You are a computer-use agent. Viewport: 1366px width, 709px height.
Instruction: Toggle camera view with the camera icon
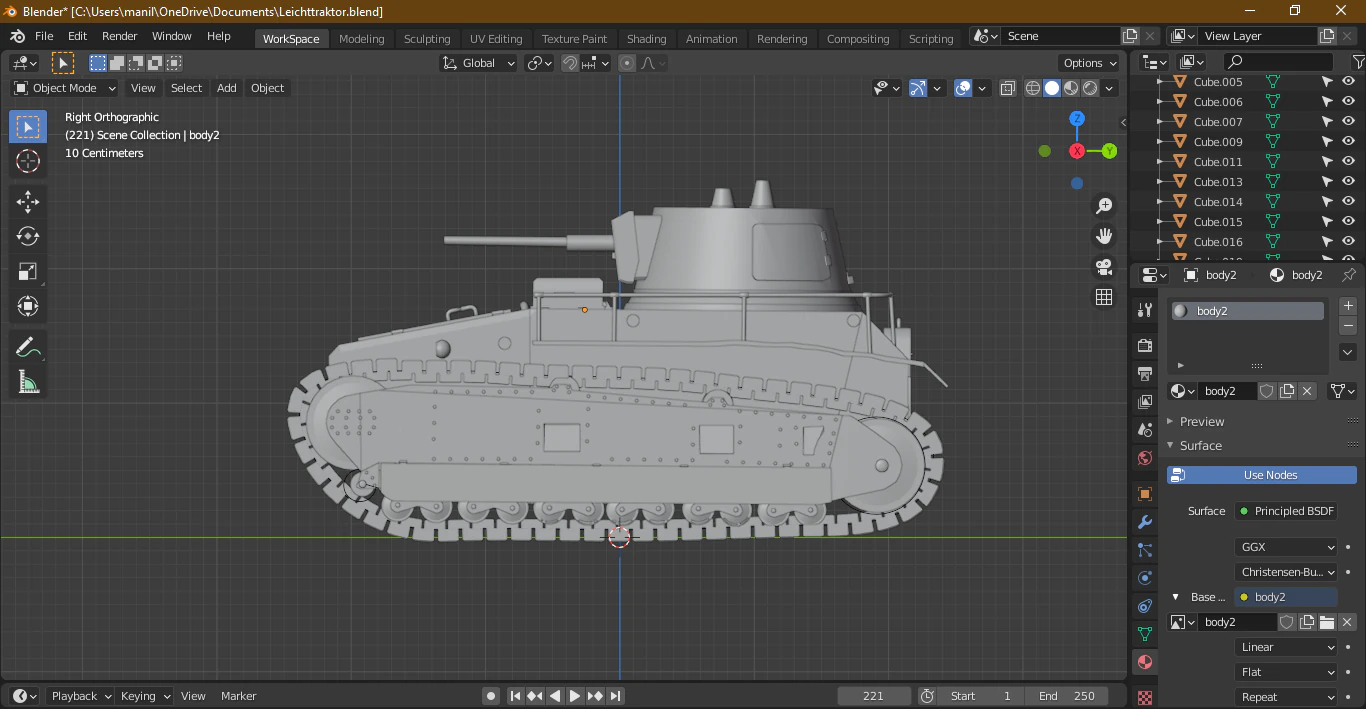point(1104,267)
